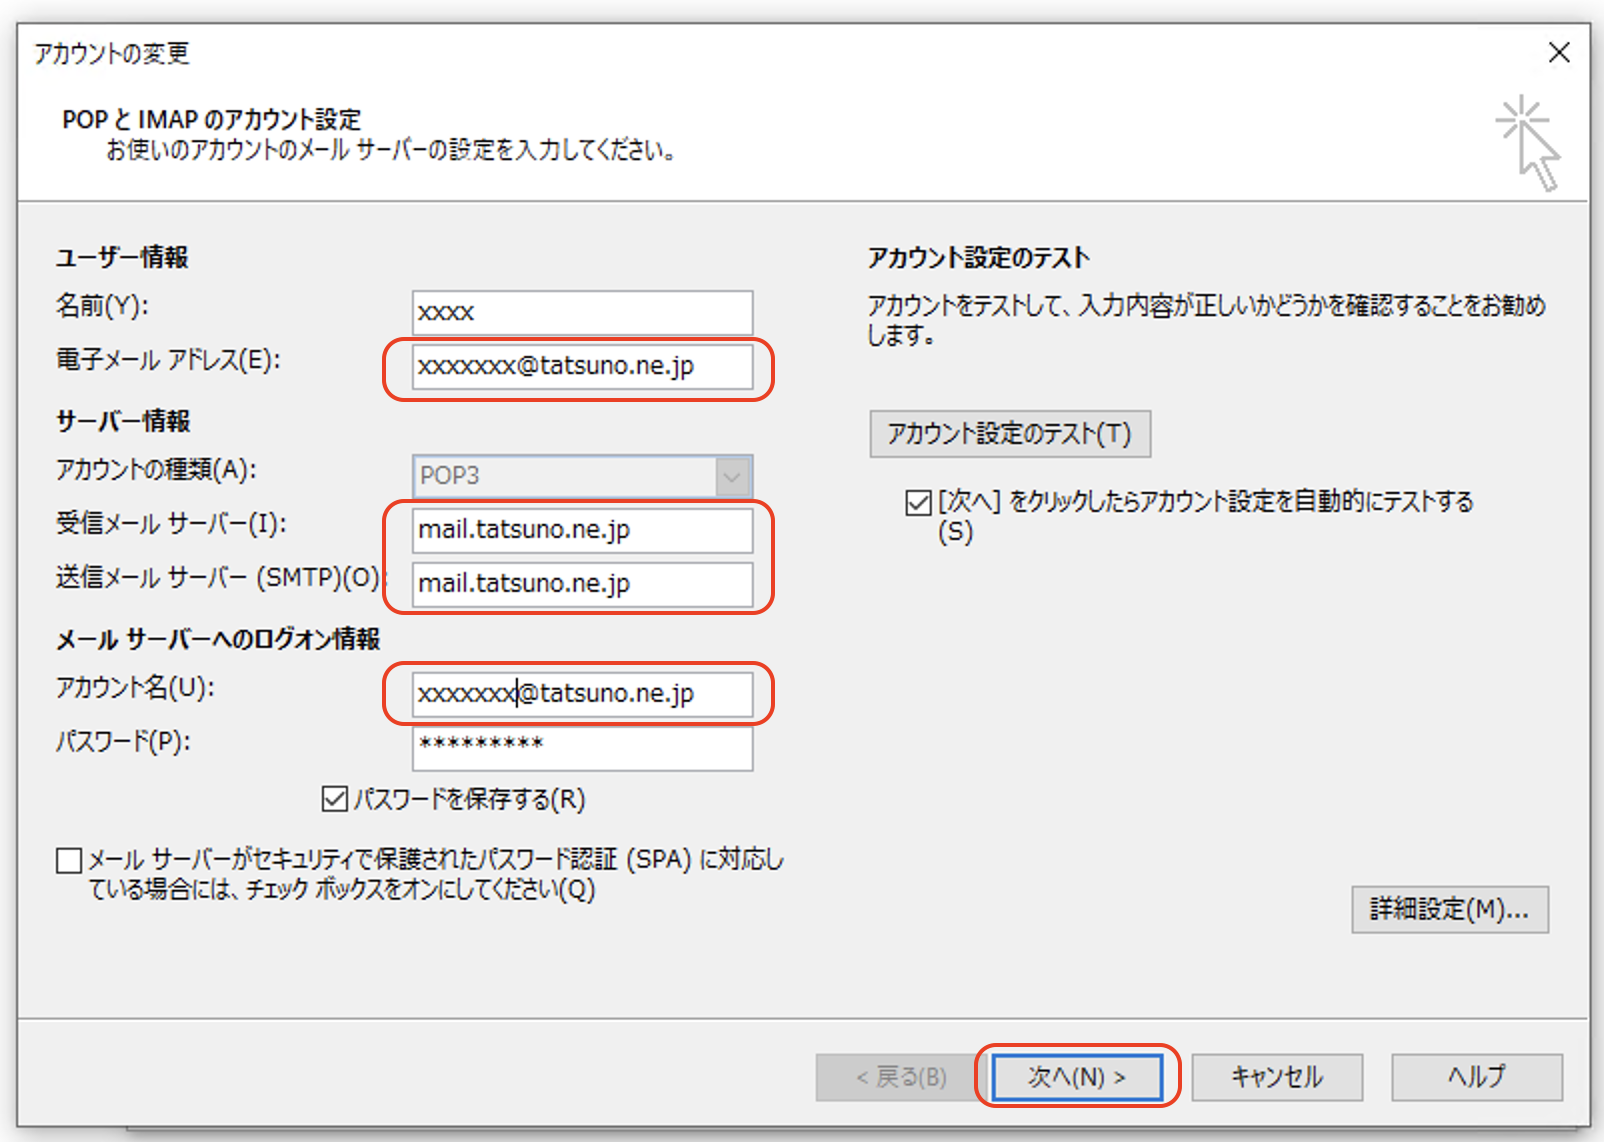The width and height of the screenshot is (1604, 1142).
Task: Open 詳細設定(M)... advanced settings
Action: click(x=1449, y=909)
